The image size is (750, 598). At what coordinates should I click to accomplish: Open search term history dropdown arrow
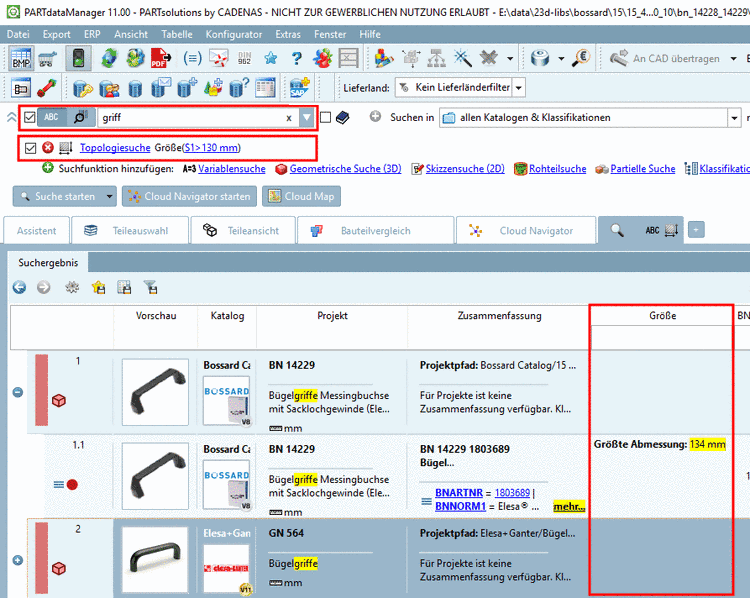[x=307, y=118]
